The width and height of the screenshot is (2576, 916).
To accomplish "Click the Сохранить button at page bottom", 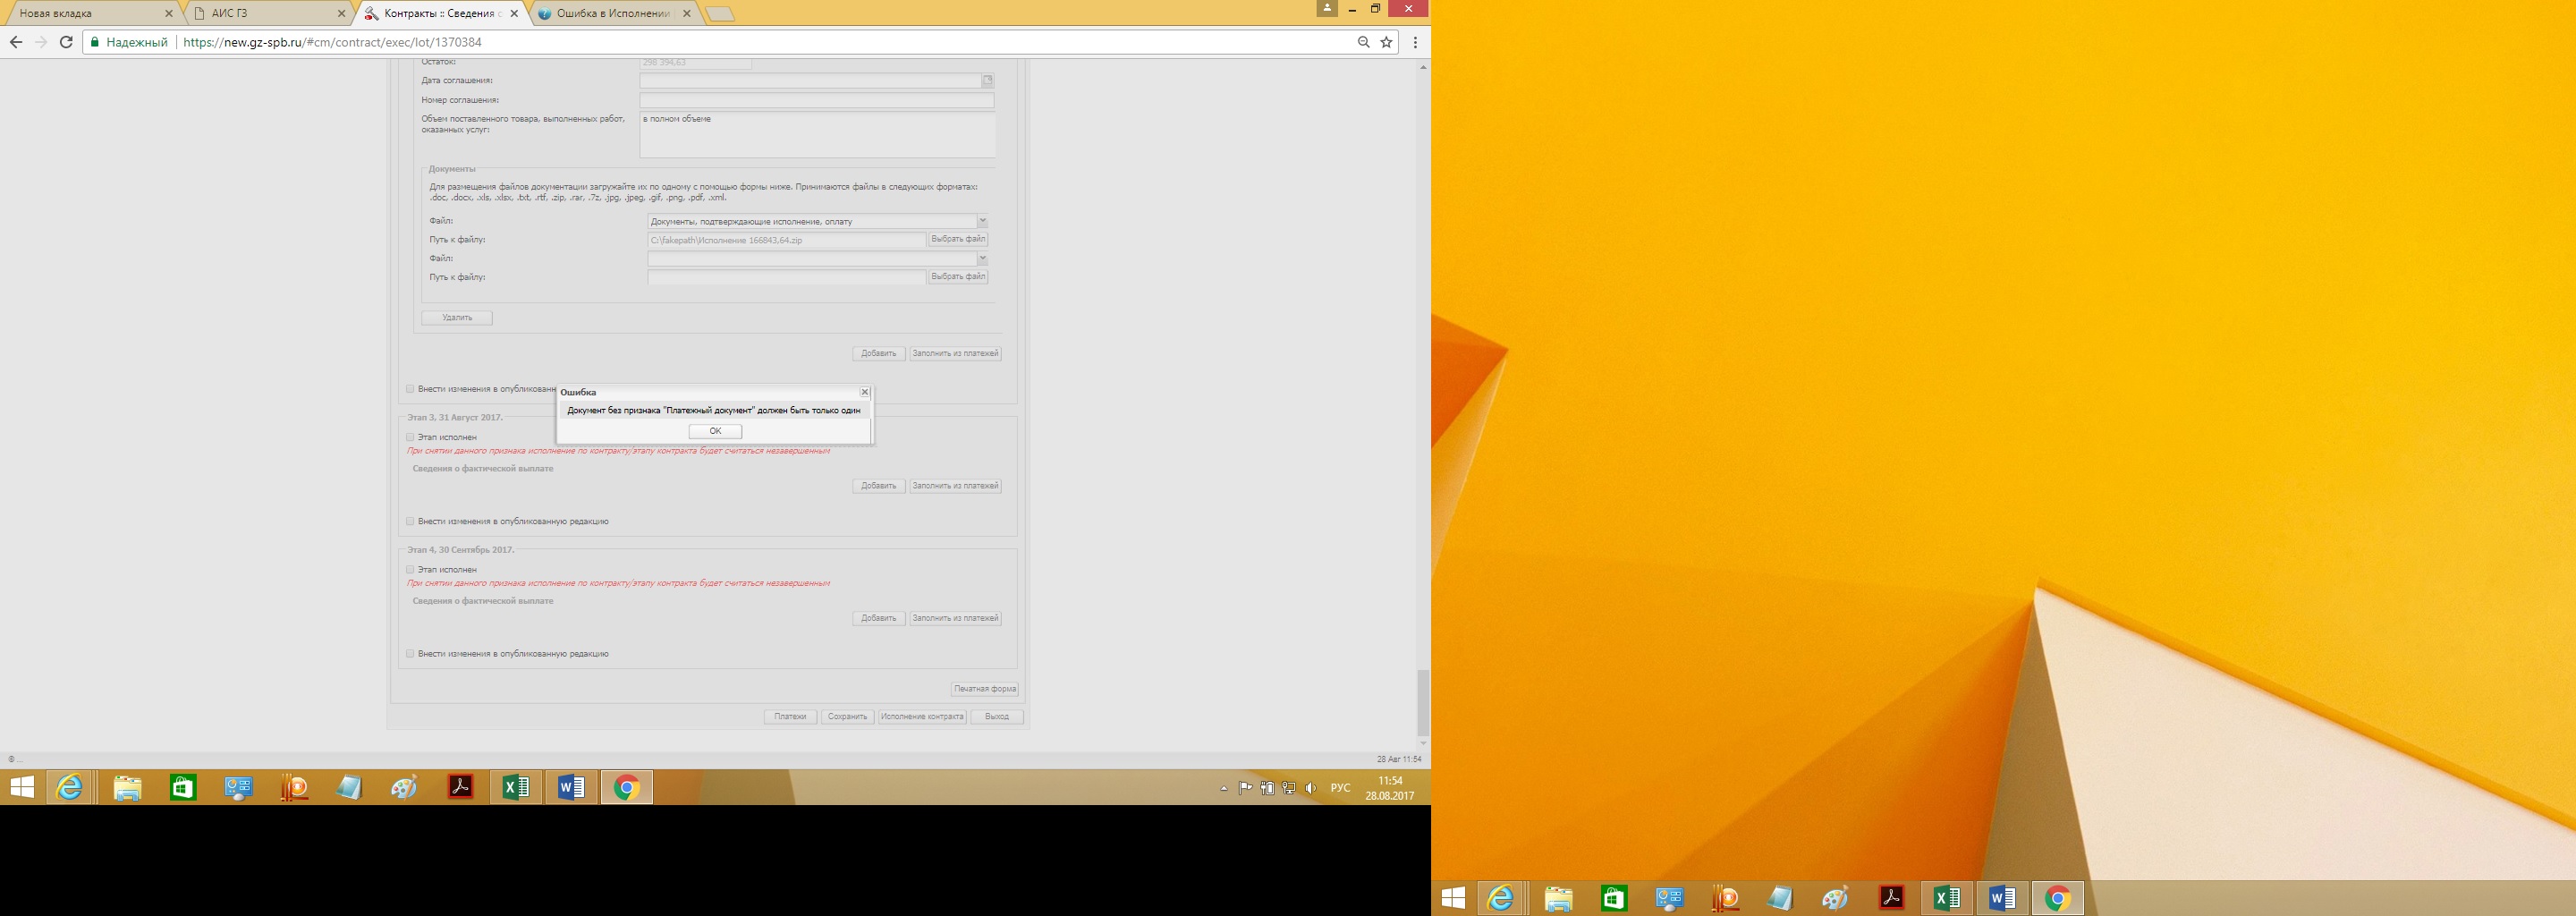I will point(847,717).
